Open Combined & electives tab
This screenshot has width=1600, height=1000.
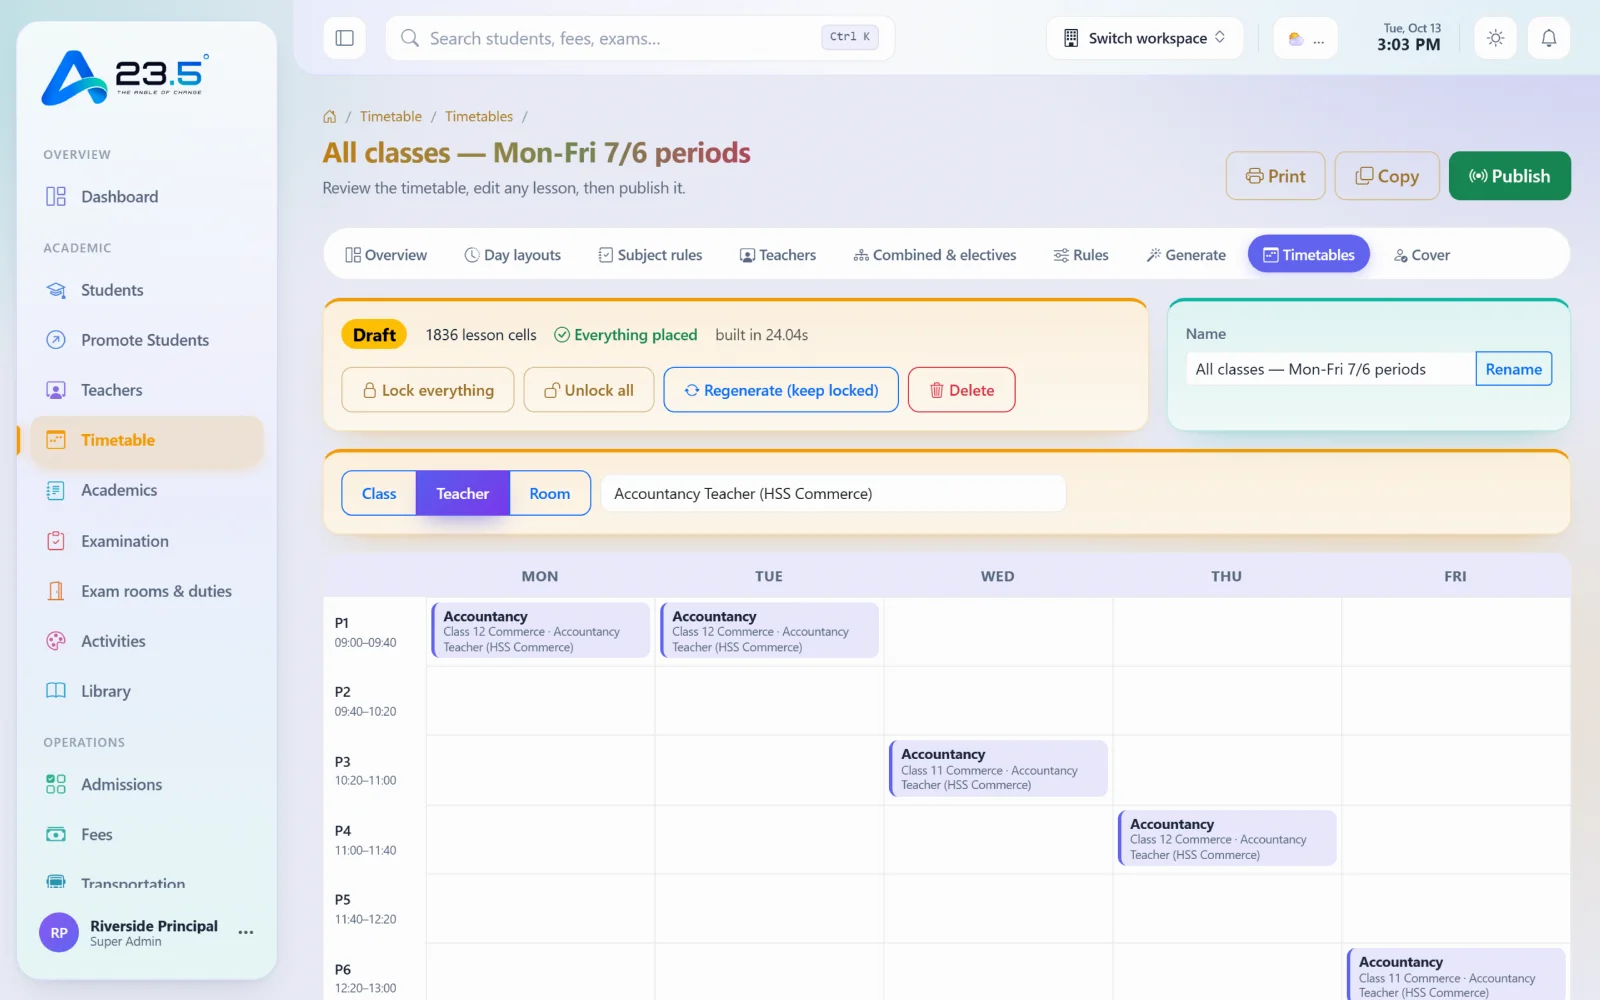tap(935, 255)
